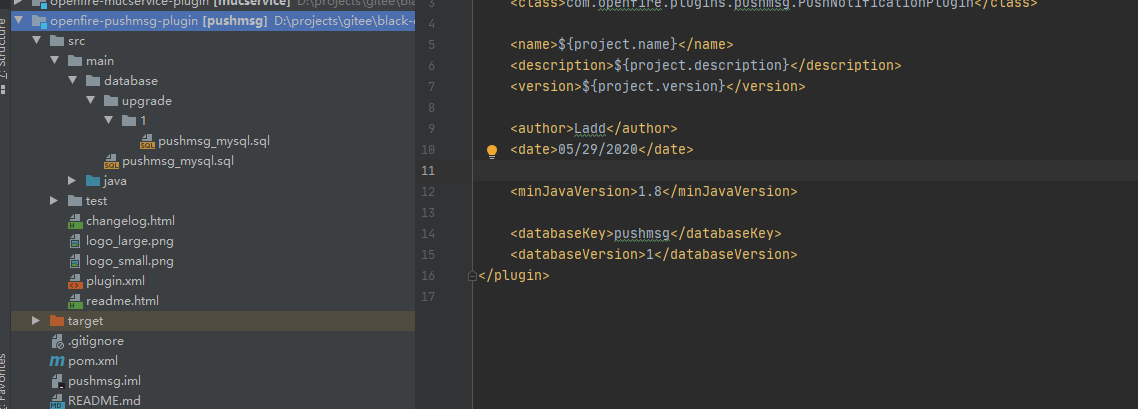Click the pushmsg.iml file icon
The height and width of the screenshot is (409, 1138).
57,381
